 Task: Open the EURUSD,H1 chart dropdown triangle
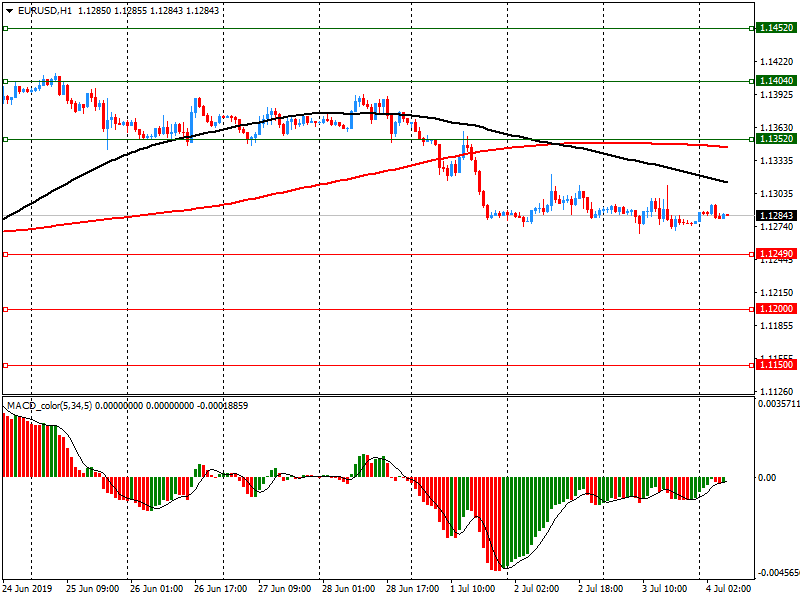[x=9, y=11]
